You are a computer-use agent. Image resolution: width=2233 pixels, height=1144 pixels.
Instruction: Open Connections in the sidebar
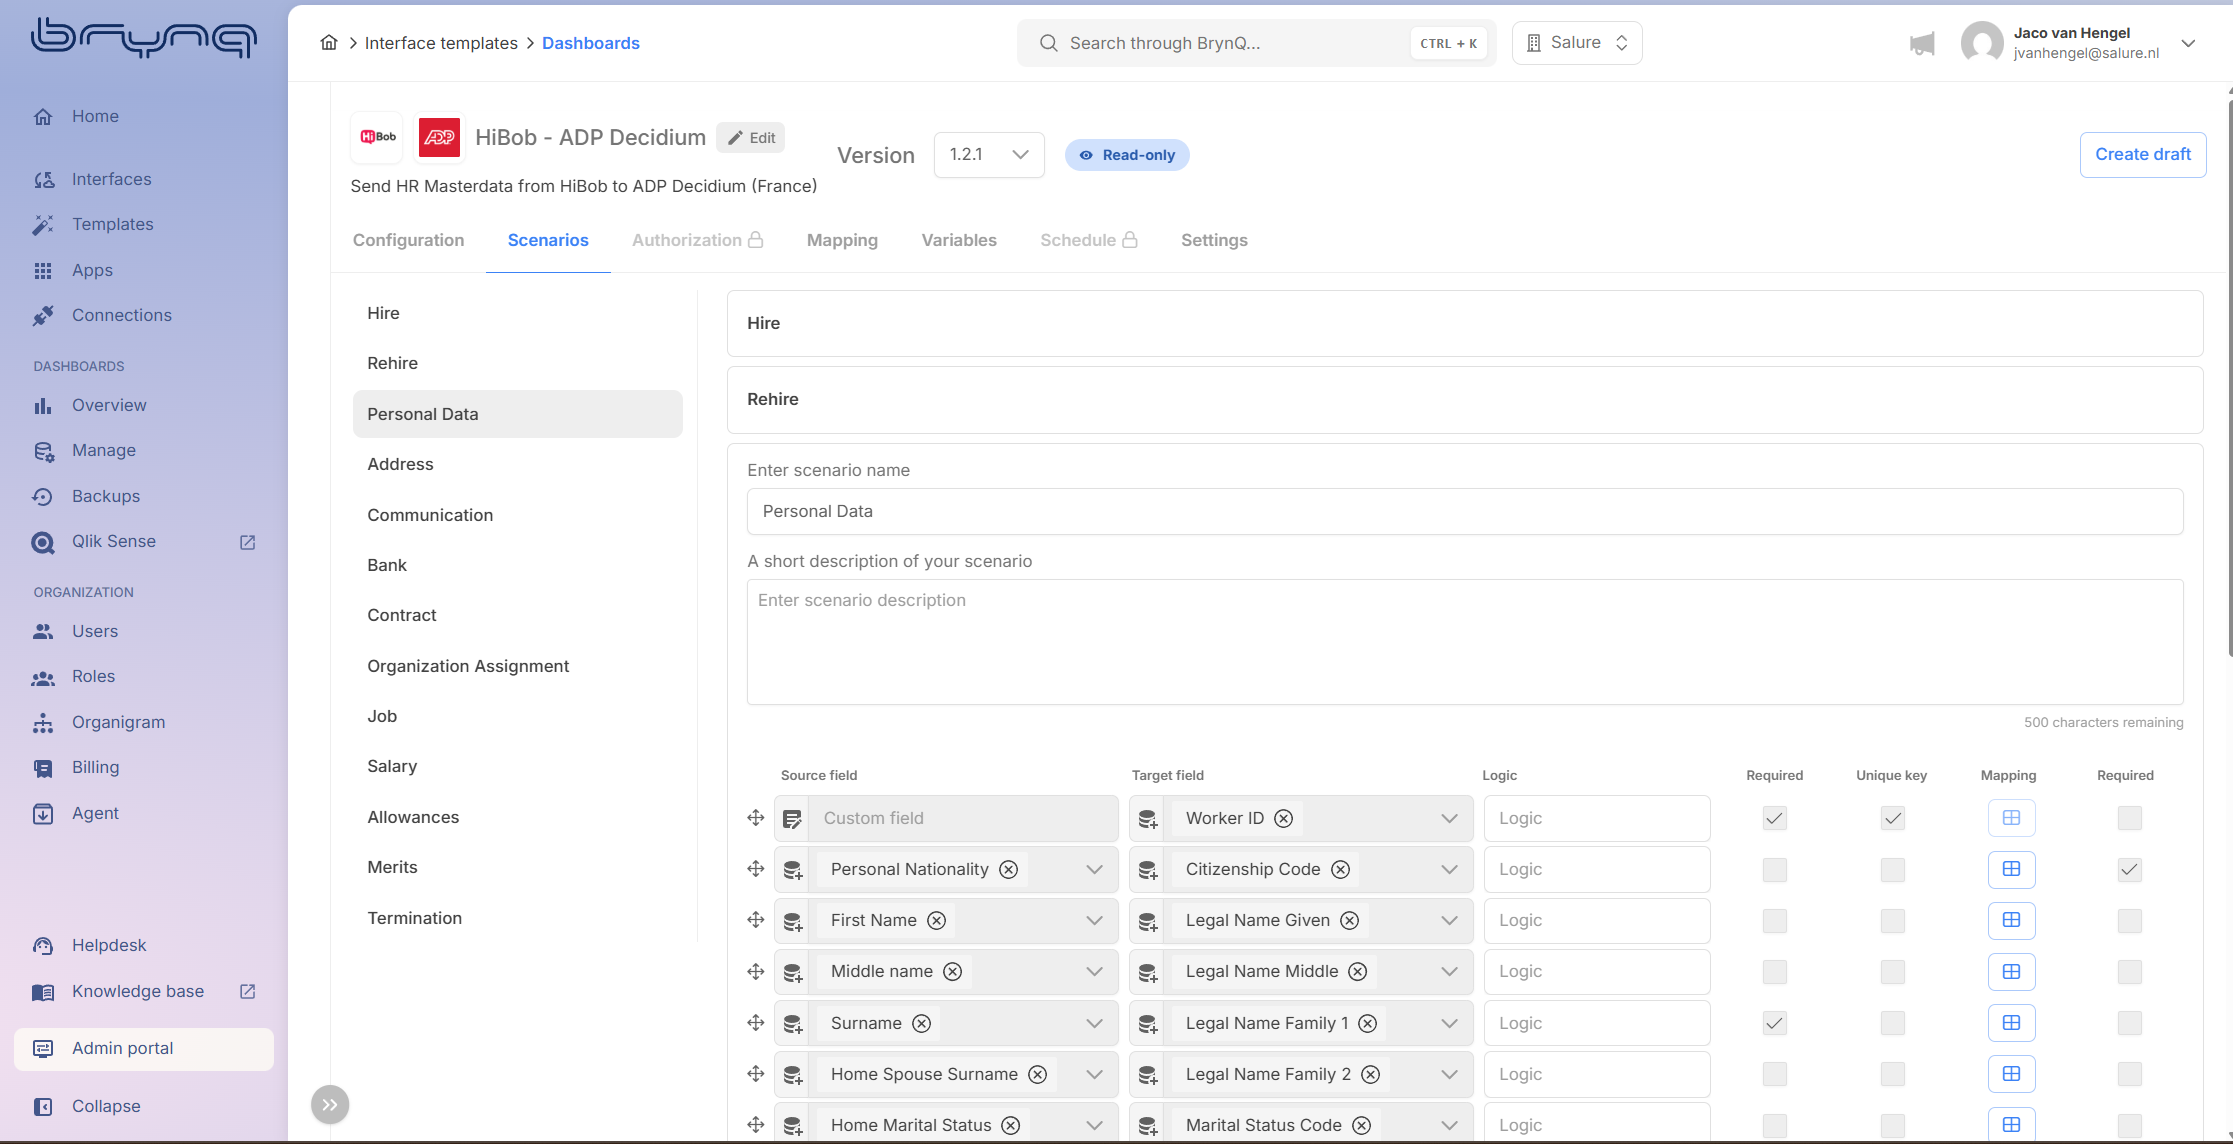click(121, 315)
